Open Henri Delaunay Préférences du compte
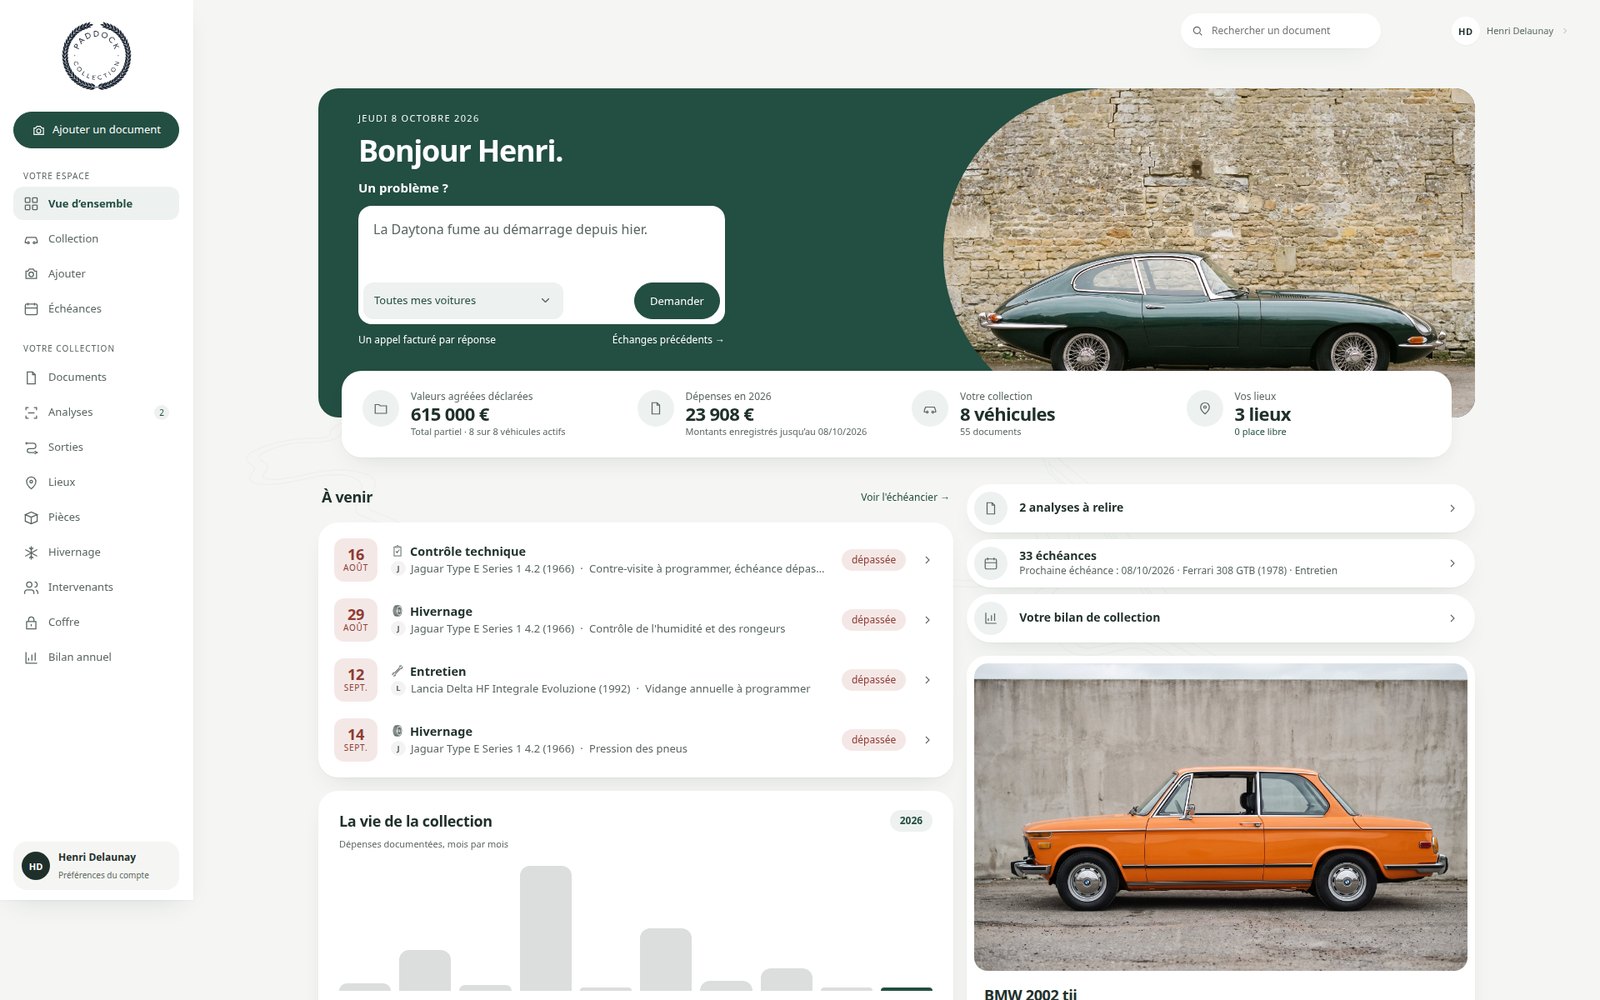The height and width of the screenshot is (1000, 1600). click(x=96, y=866)
